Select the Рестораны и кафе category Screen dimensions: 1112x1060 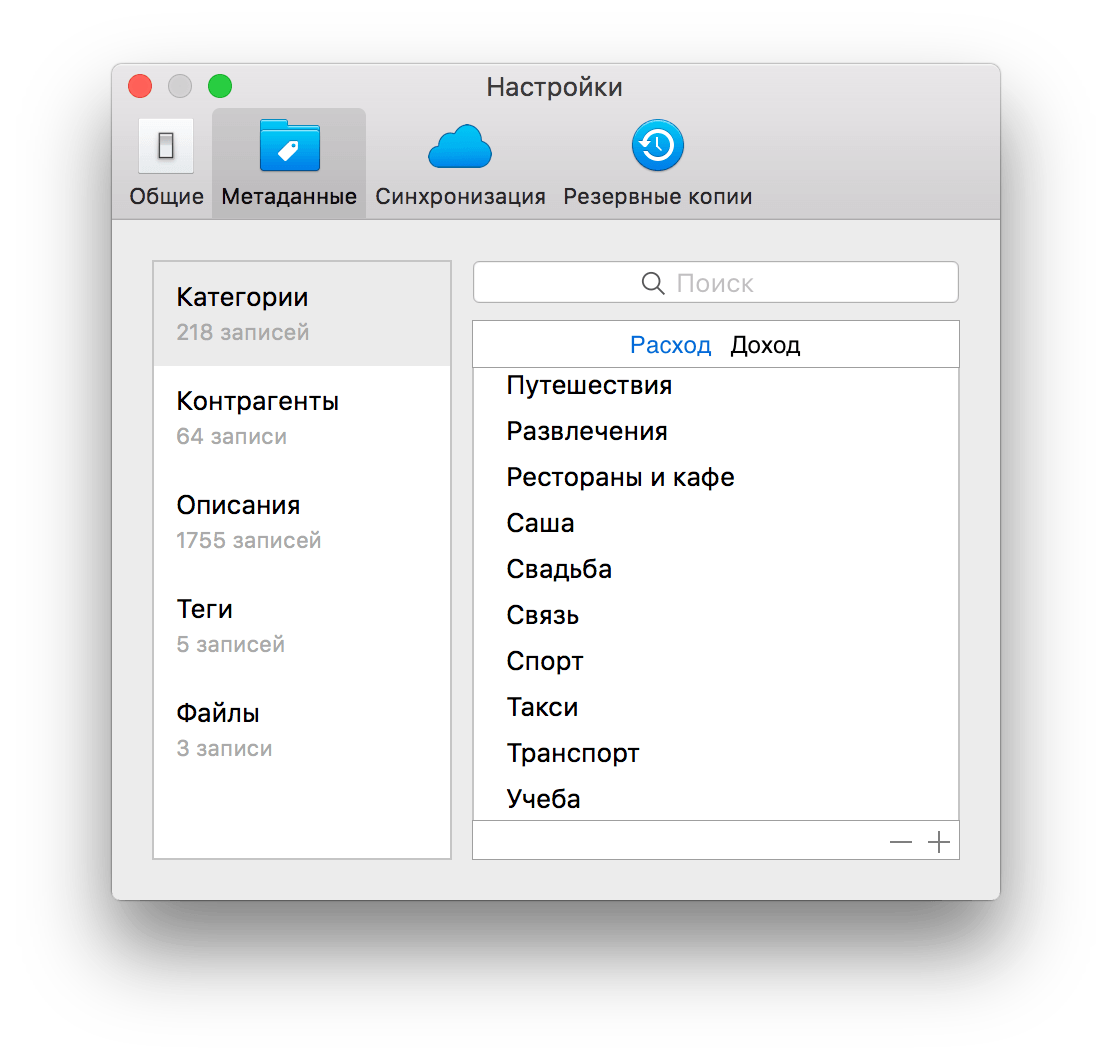click(x=716, y=477)
